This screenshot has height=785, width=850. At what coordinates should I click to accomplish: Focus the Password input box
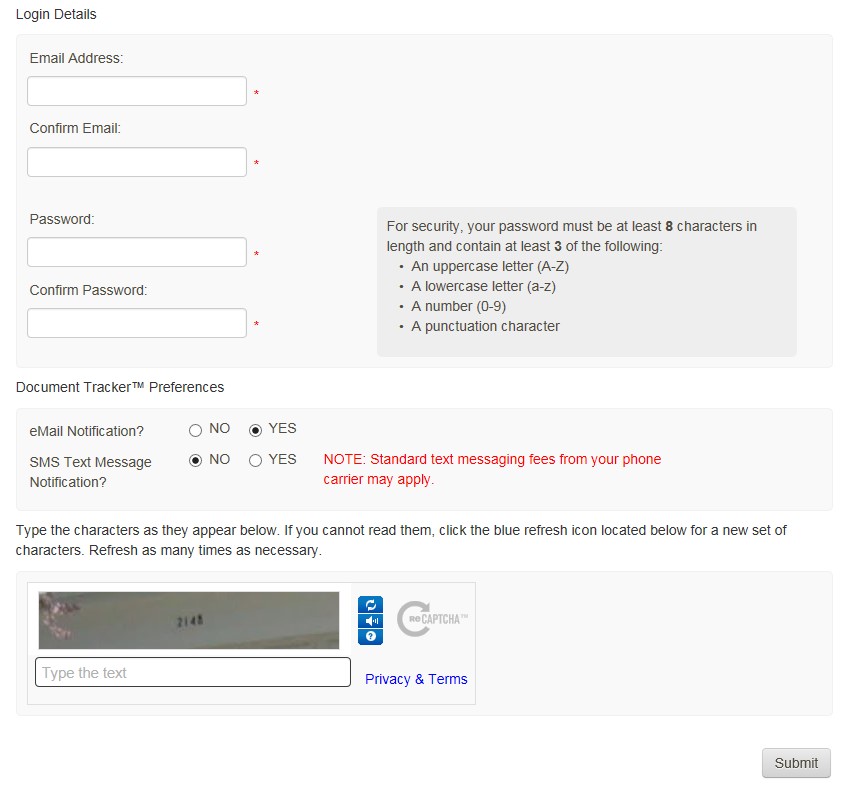click(137, 252)
